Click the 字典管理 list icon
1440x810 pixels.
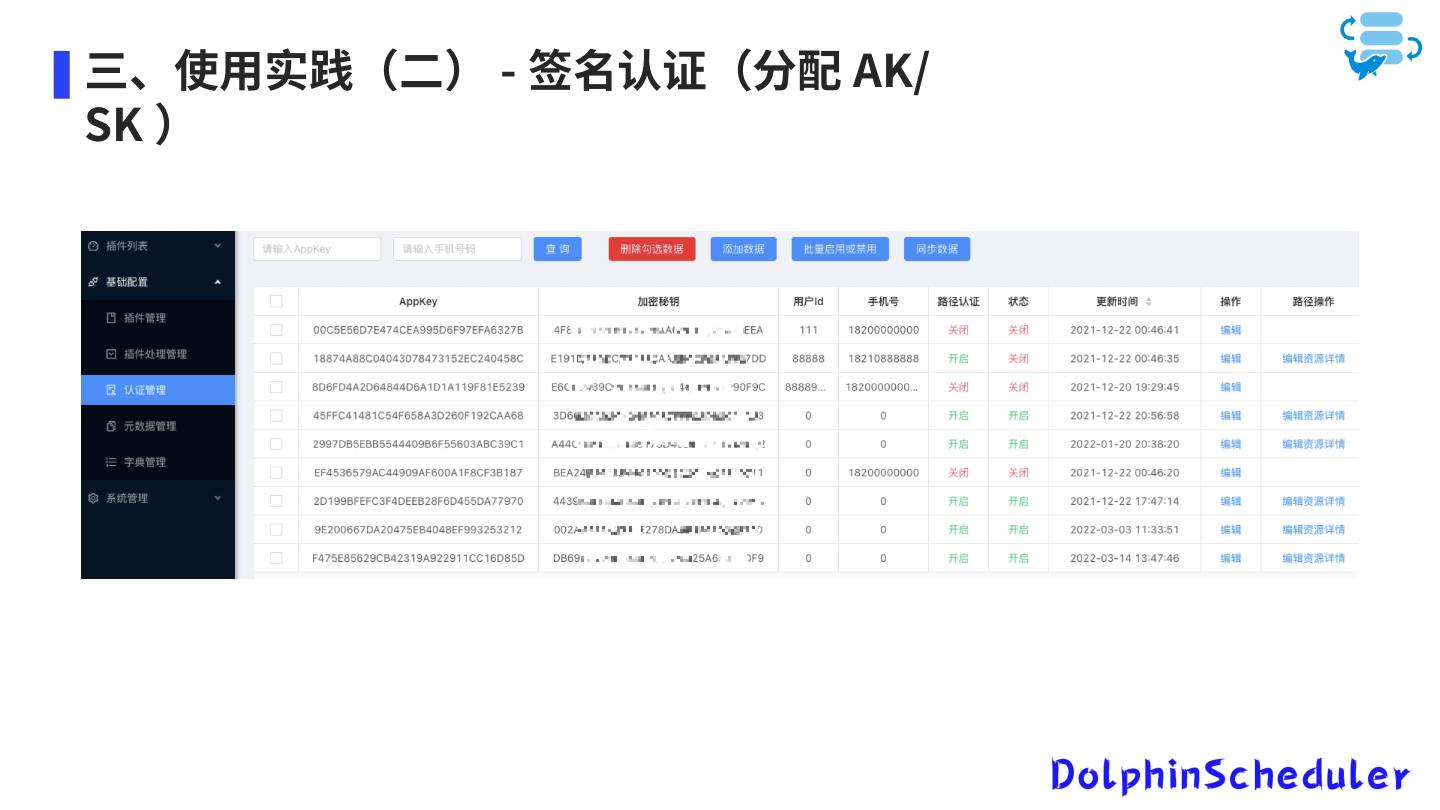click(x=111, y=462)
